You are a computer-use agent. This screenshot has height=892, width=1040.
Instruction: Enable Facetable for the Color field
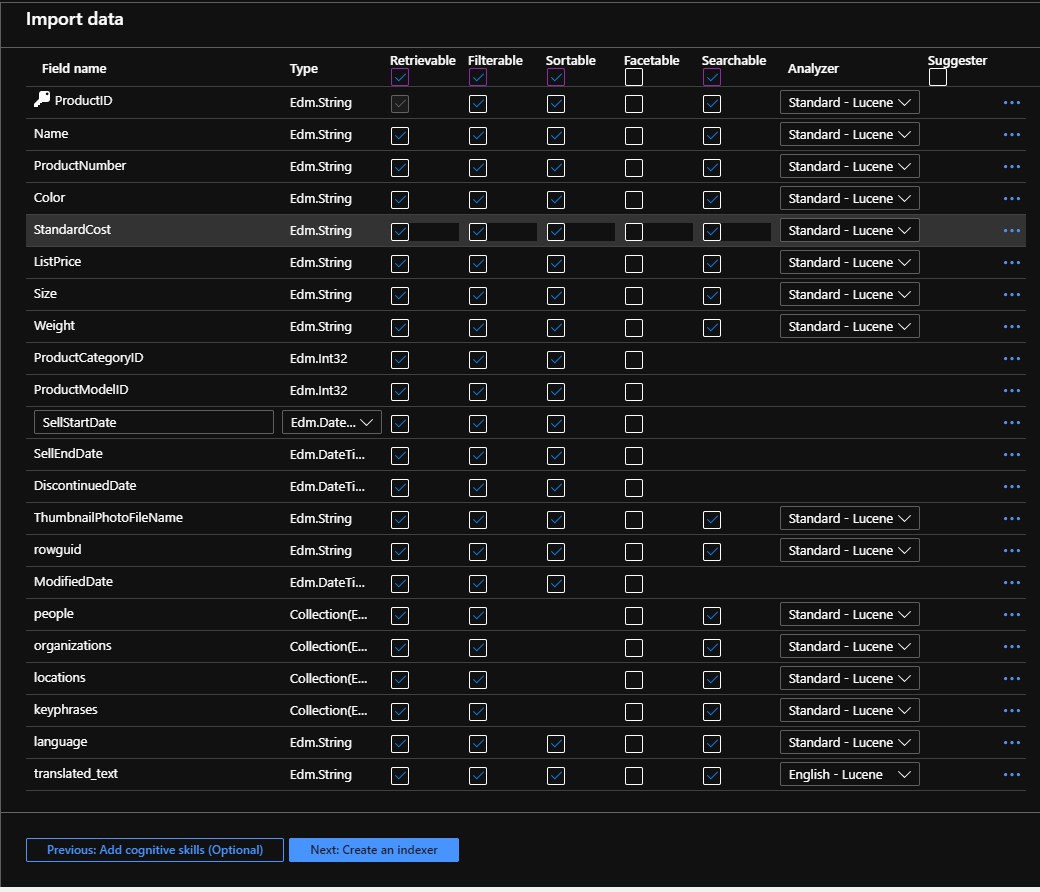[633, 199]
